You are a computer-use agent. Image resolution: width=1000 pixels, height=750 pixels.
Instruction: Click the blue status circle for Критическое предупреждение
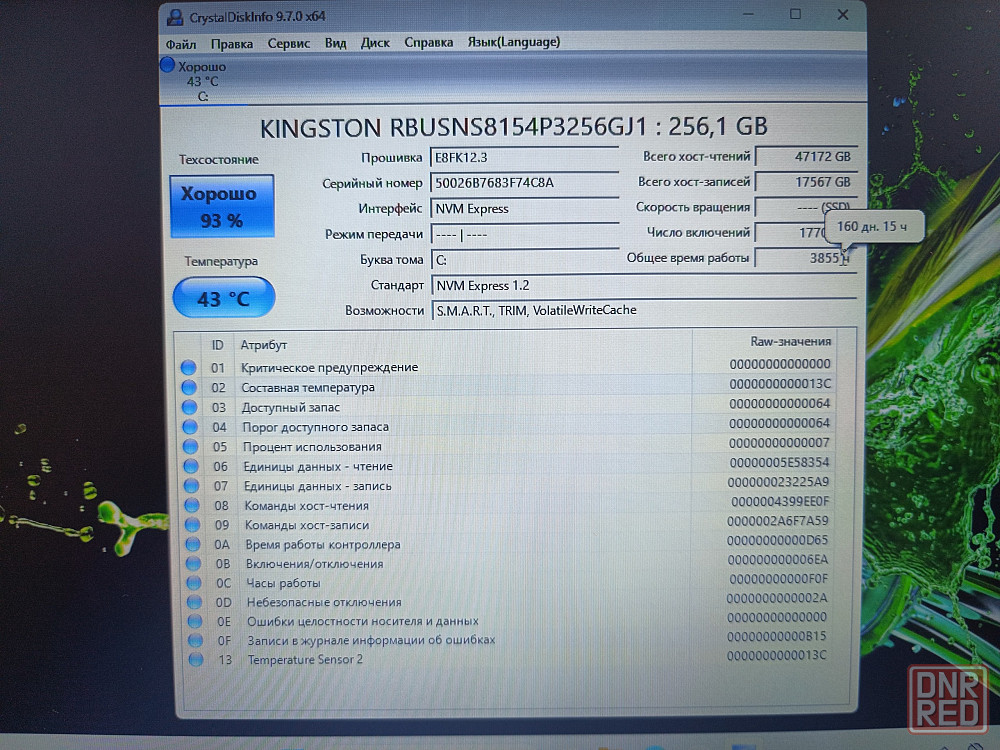(188, 368)
